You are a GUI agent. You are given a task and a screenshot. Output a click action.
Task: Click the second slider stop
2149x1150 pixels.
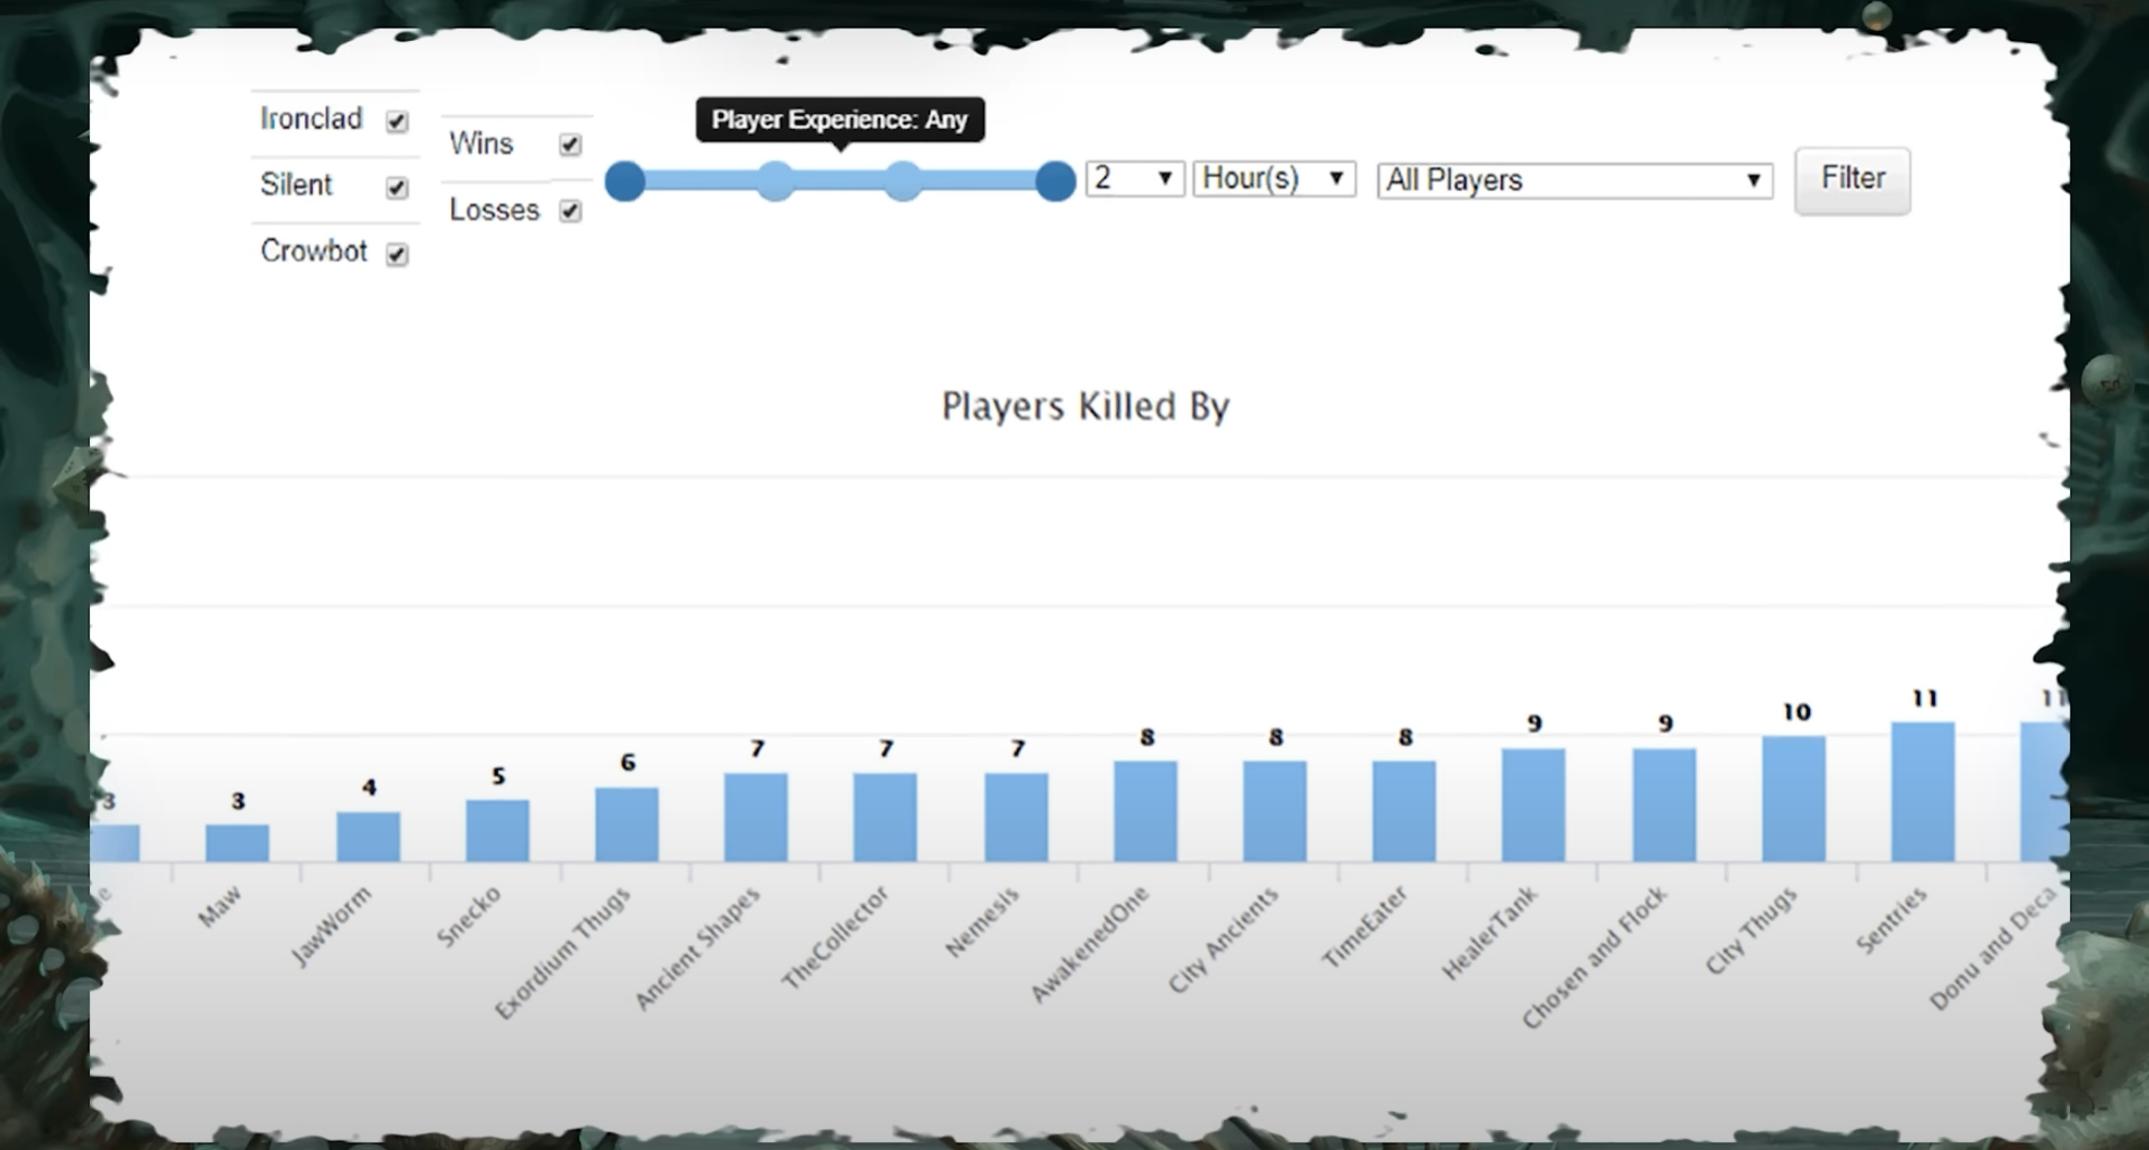point(775,181)
